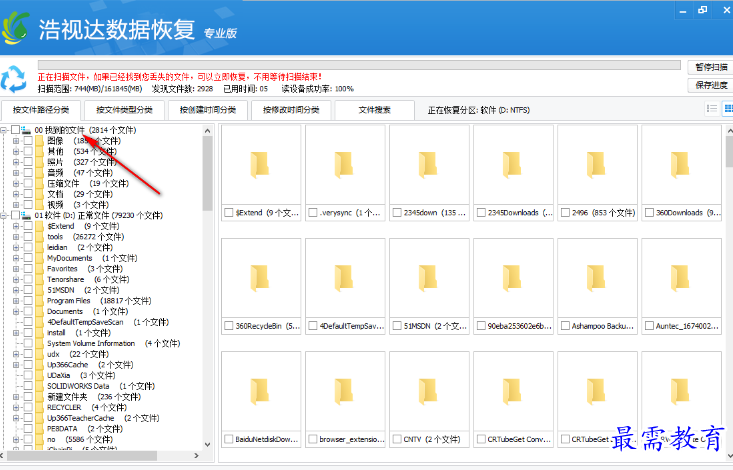Viewport: 733px width, 470px height.
Task: Expand the RECYCLER tree node
Action: click(x=16, y=407)
